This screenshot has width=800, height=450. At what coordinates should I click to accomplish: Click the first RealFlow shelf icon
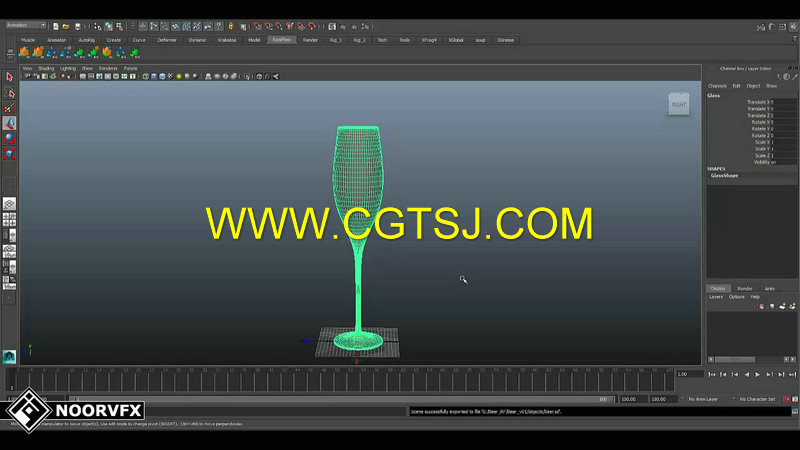coord(24,52)
